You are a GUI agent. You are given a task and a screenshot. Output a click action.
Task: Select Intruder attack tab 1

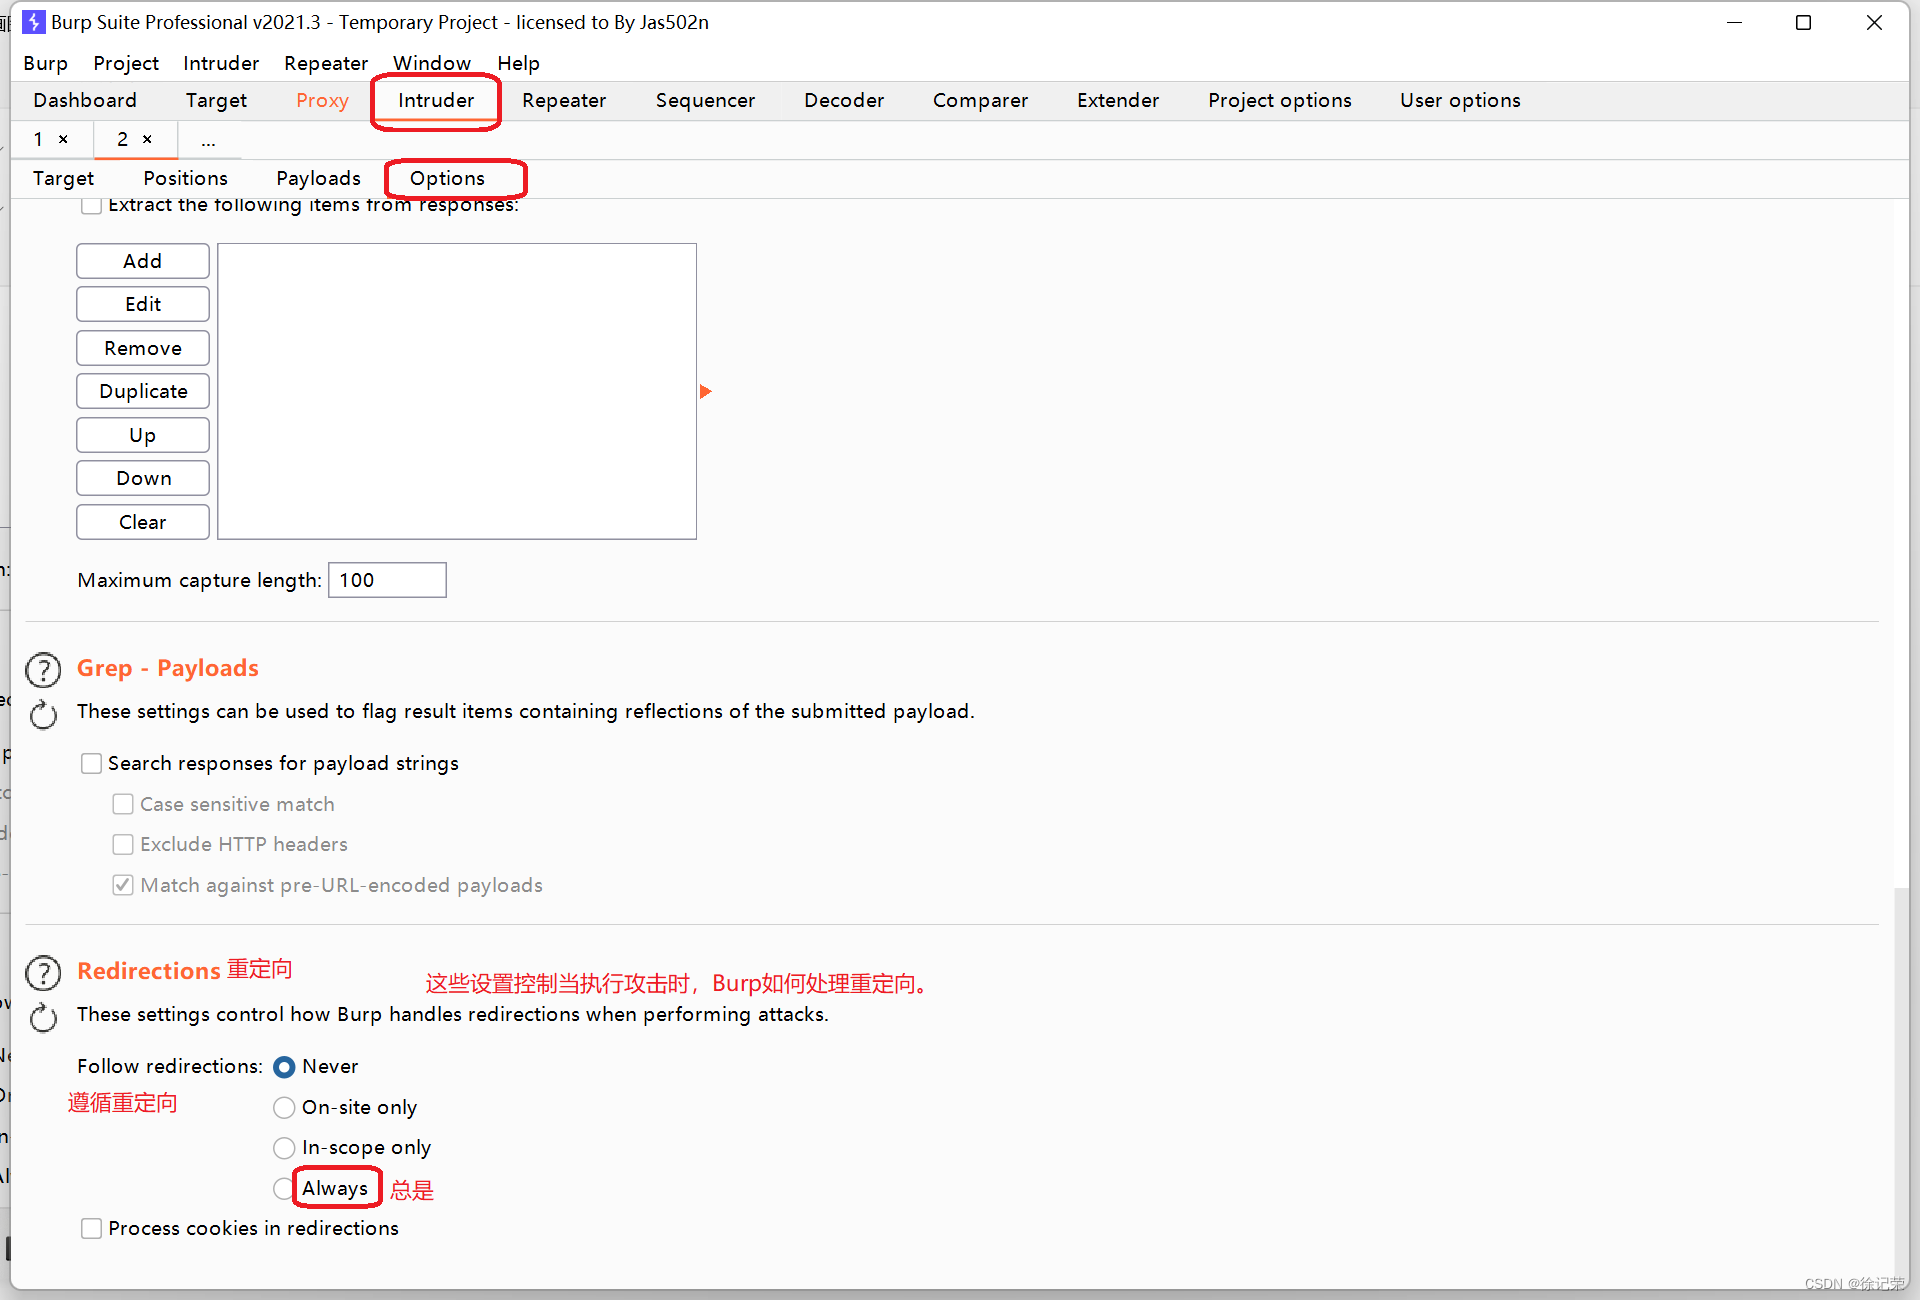point(38,139)
